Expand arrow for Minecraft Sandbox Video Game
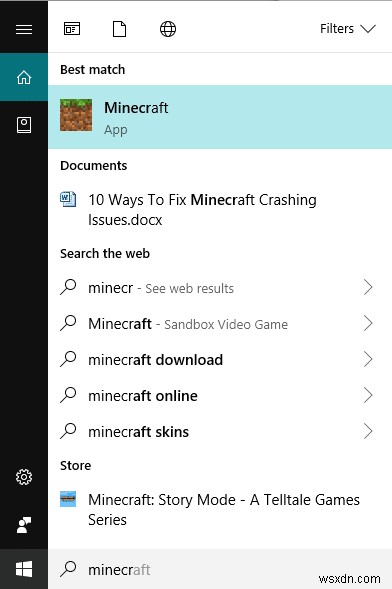The width and height of the screenshot is (392, 589). (x=368, y=323)
